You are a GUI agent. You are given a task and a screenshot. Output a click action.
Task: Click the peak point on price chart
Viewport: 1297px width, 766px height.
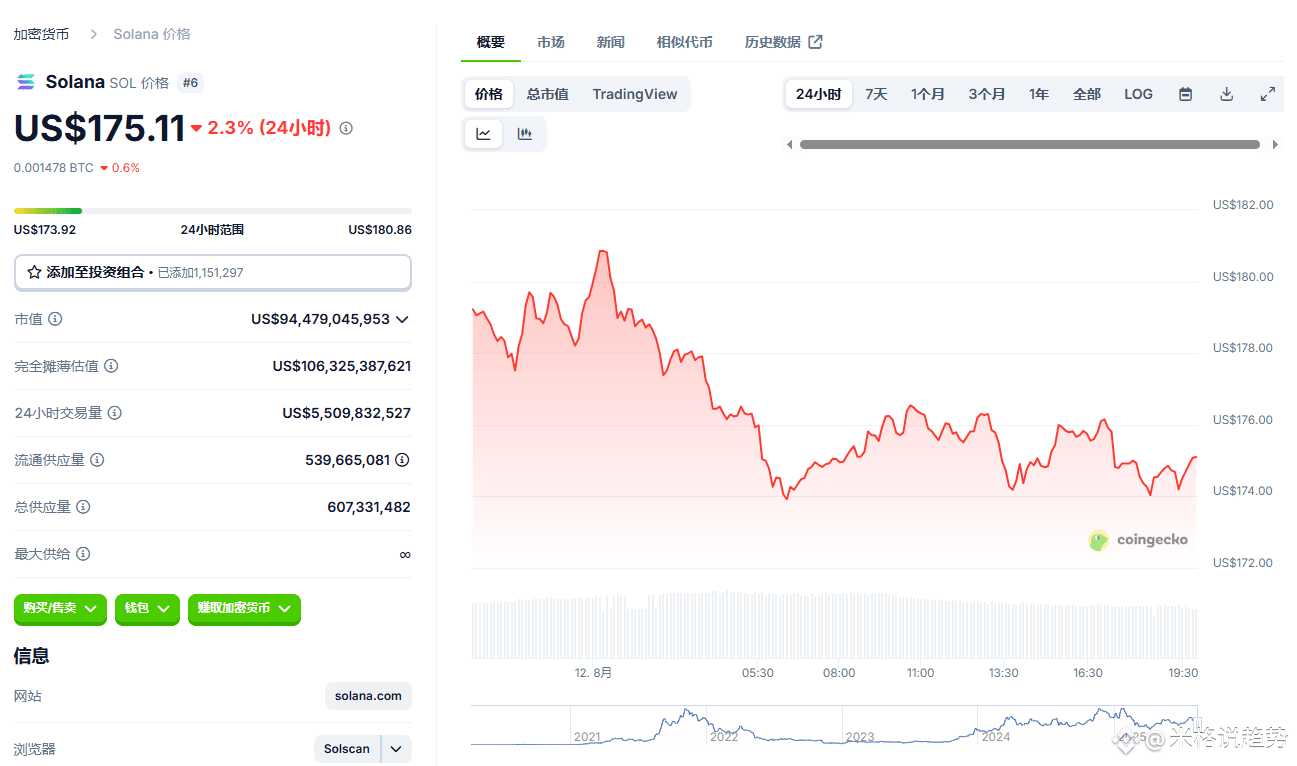tap(602, 251)
